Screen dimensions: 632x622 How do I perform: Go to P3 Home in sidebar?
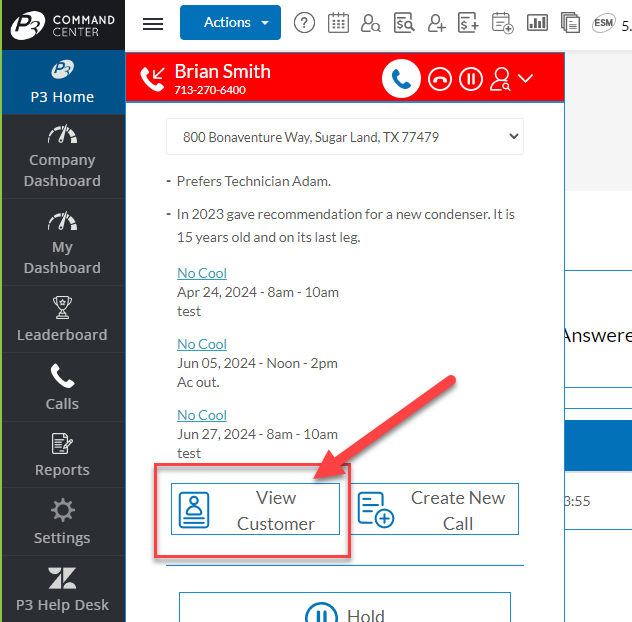point(63,82)
